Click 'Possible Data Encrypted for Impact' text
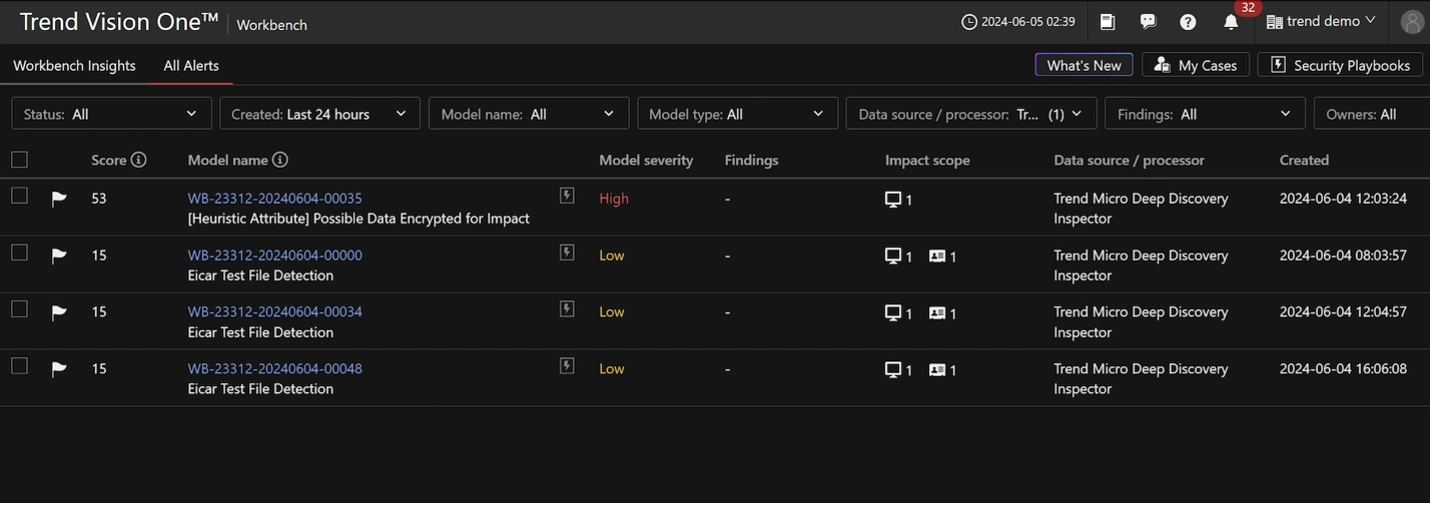This screenshot has height=507, width=1430. click(x=421, y=218)
